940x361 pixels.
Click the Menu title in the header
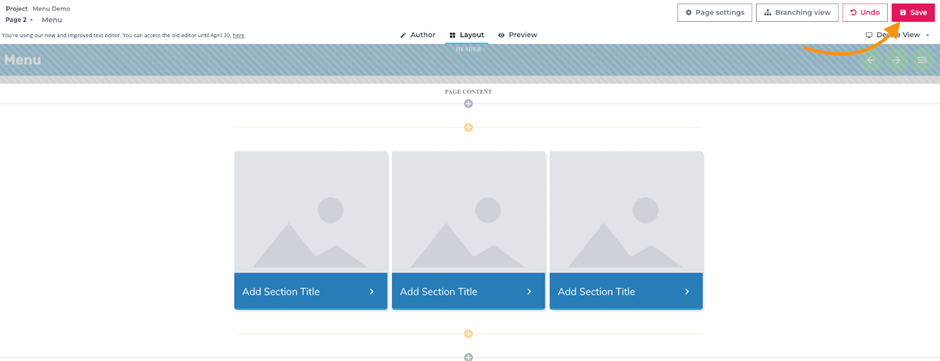point(23,60)
